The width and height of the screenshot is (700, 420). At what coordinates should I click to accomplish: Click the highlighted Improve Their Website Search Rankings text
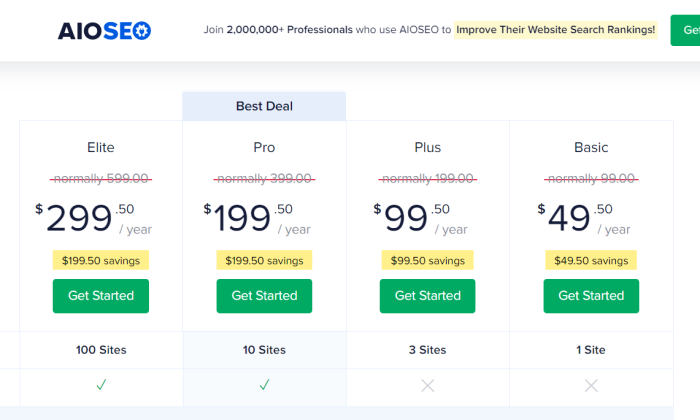tap(555, 30)
